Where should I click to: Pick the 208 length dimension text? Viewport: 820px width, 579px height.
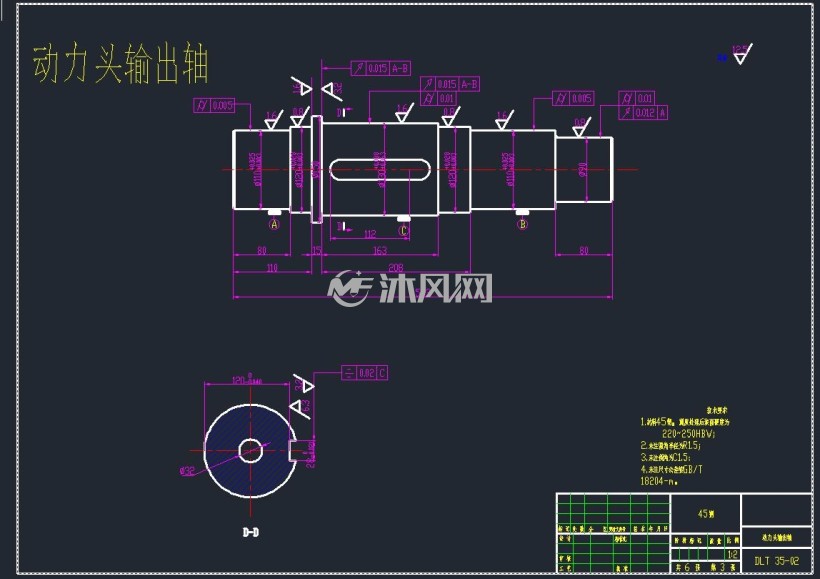(x=396, y=268)
